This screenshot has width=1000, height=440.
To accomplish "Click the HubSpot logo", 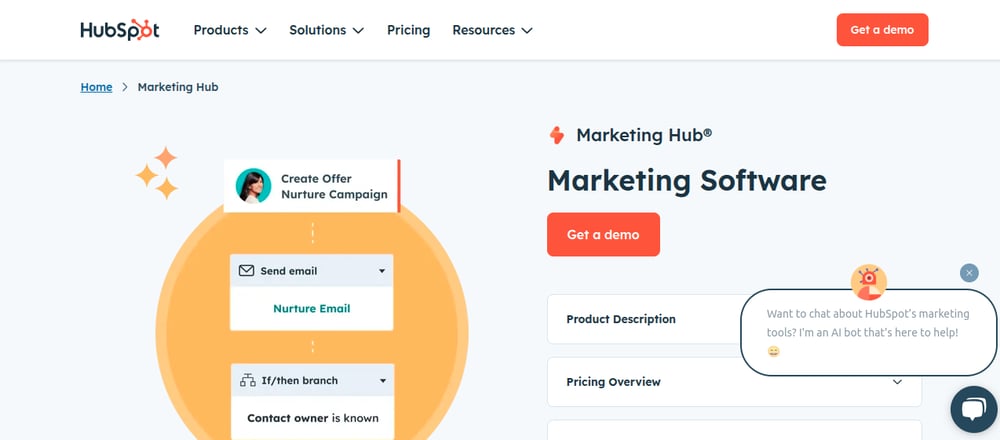I will click(119, 30).
